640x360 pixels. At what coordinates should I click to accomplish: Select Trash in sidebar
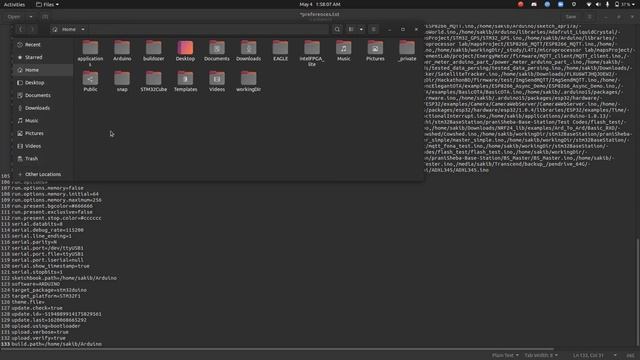(42, 158)
